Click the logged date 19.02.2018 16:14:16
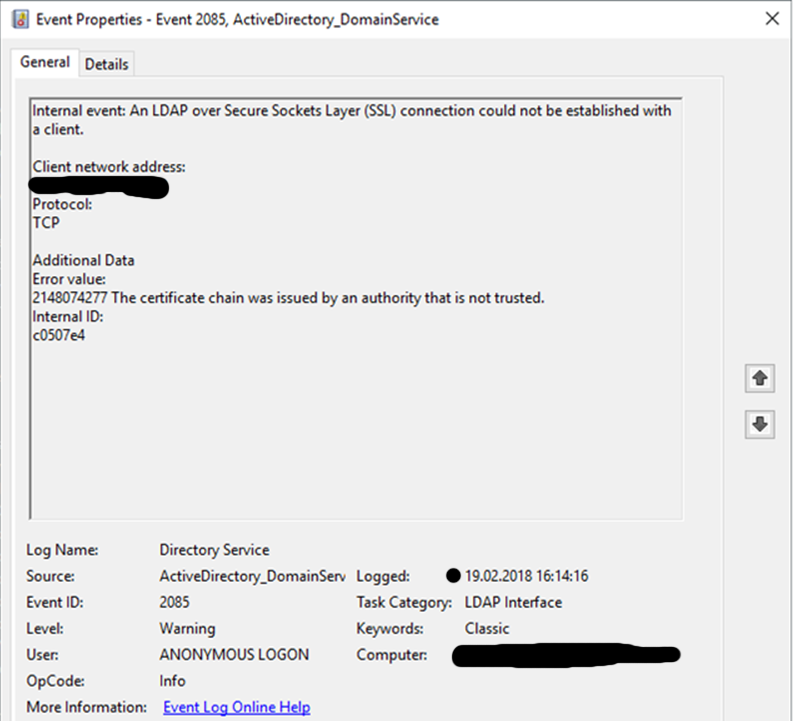Viewport: 800px width, 722px height. coord(527,576)
